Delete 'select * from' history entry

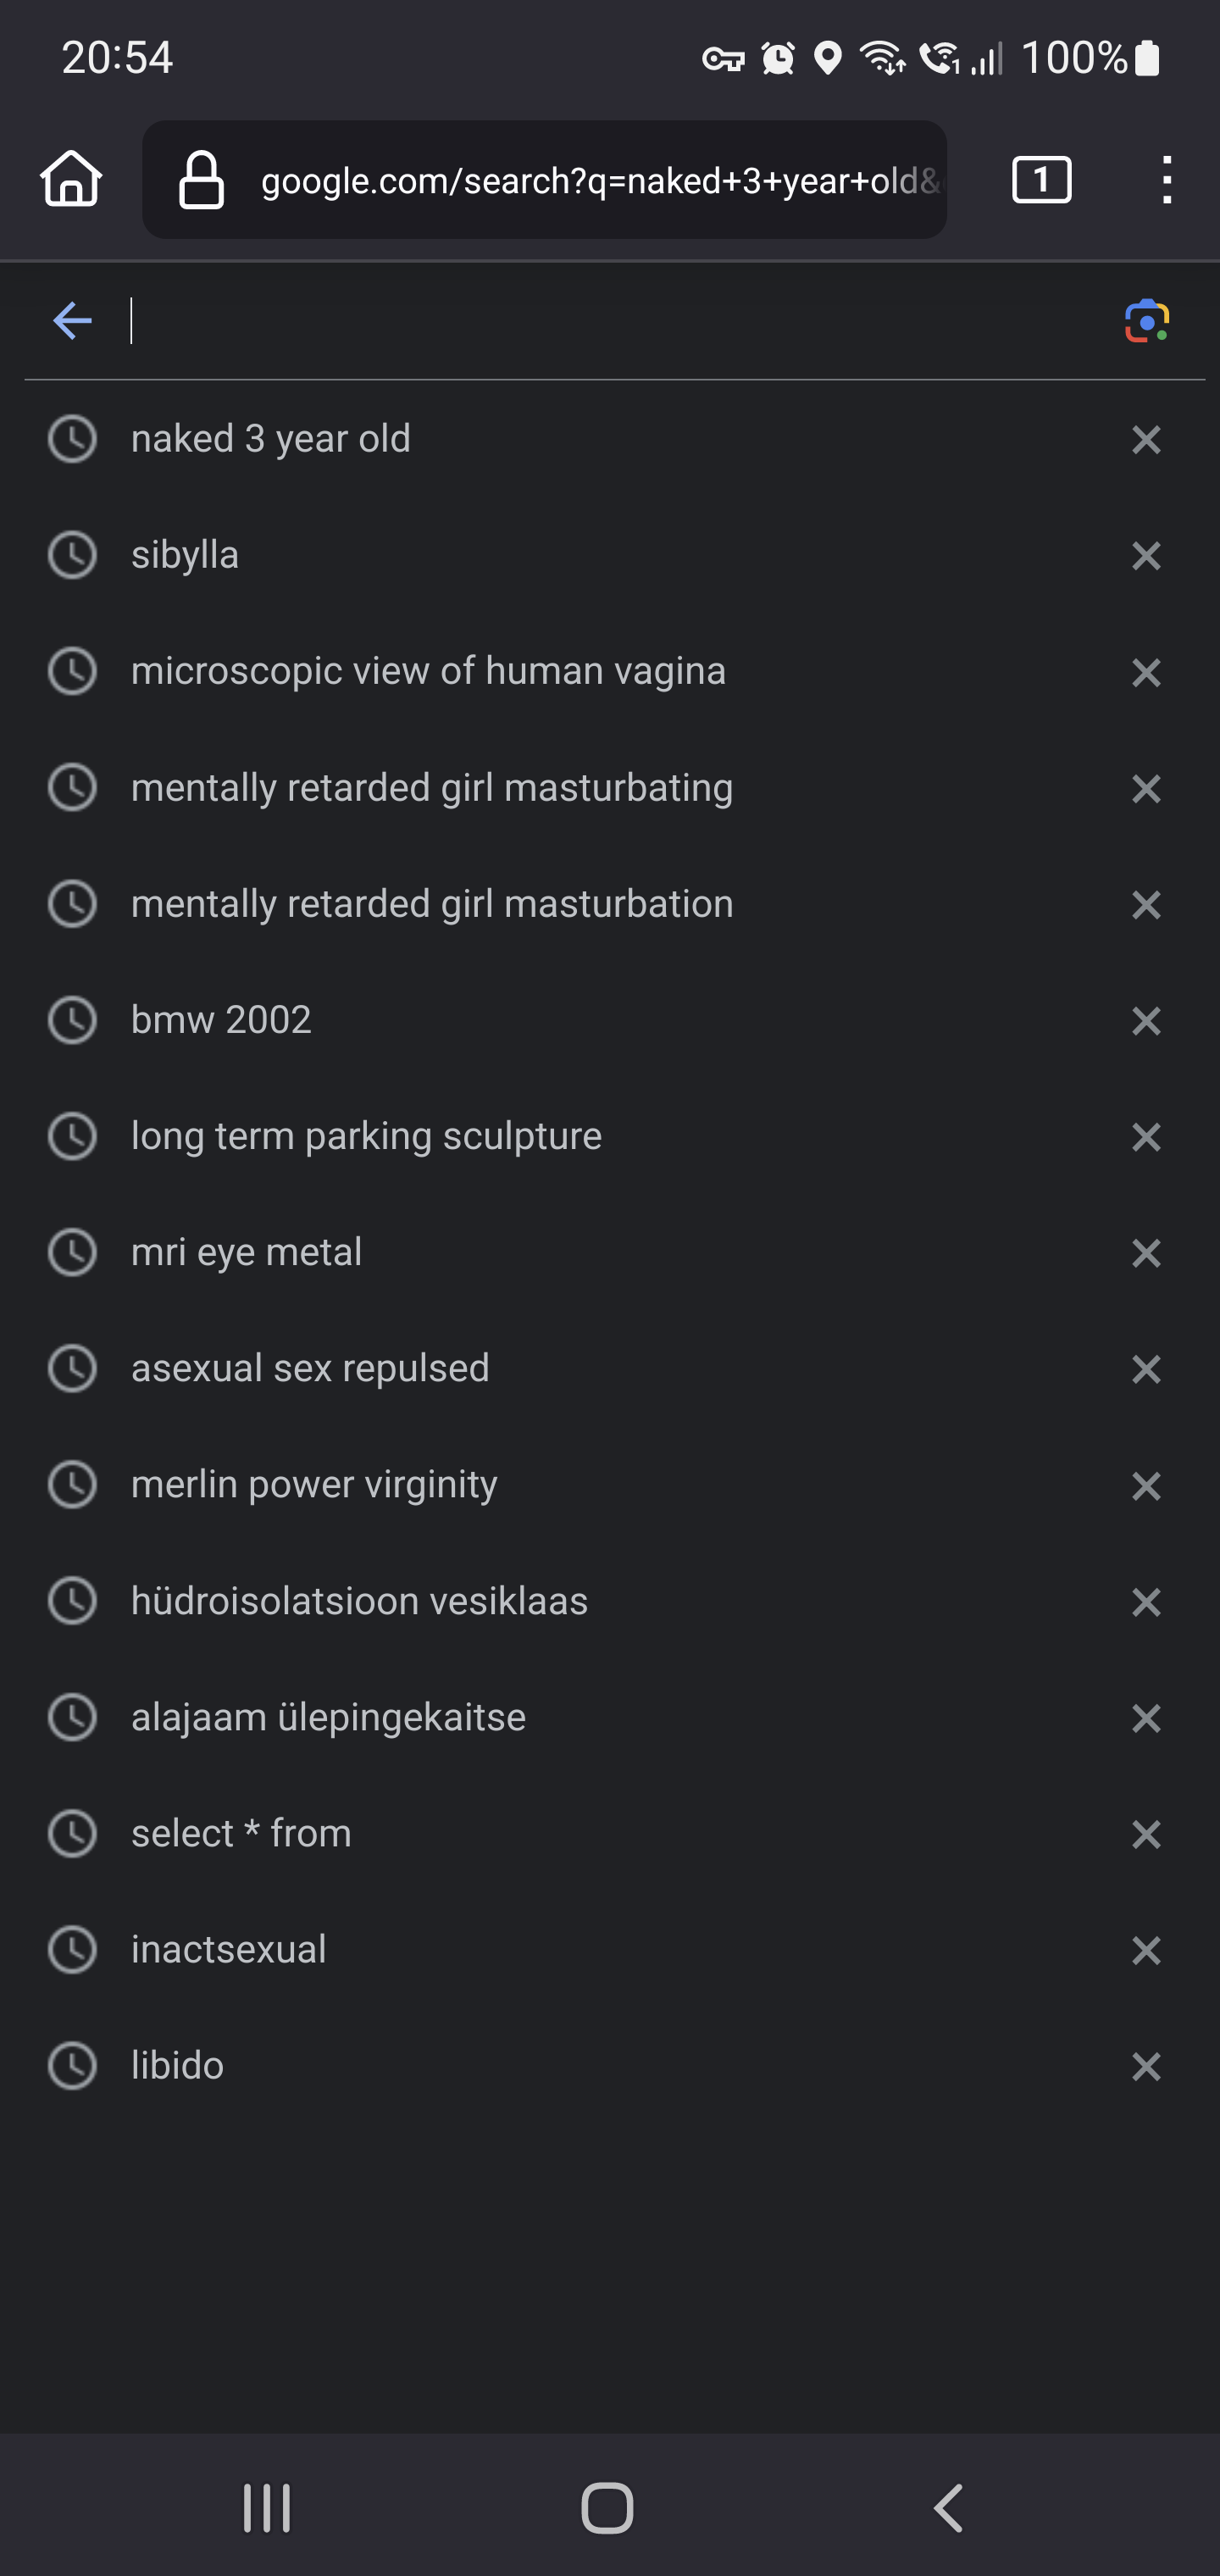point(1146,1834)
